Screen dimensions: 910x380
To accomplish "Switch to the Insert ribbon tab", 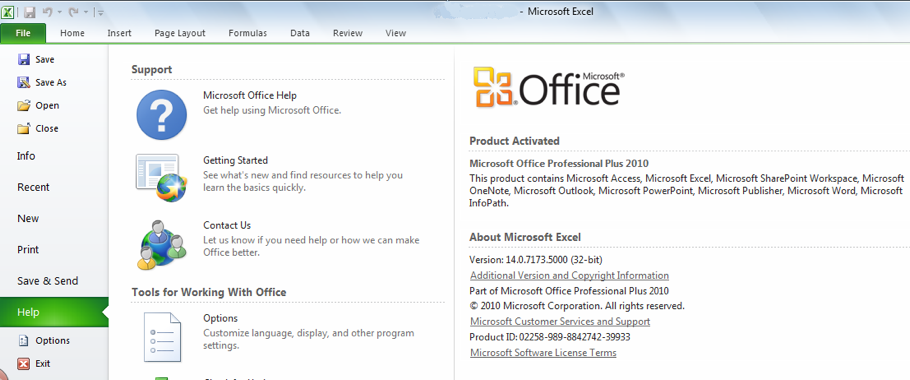I will [x=120, y=33].
